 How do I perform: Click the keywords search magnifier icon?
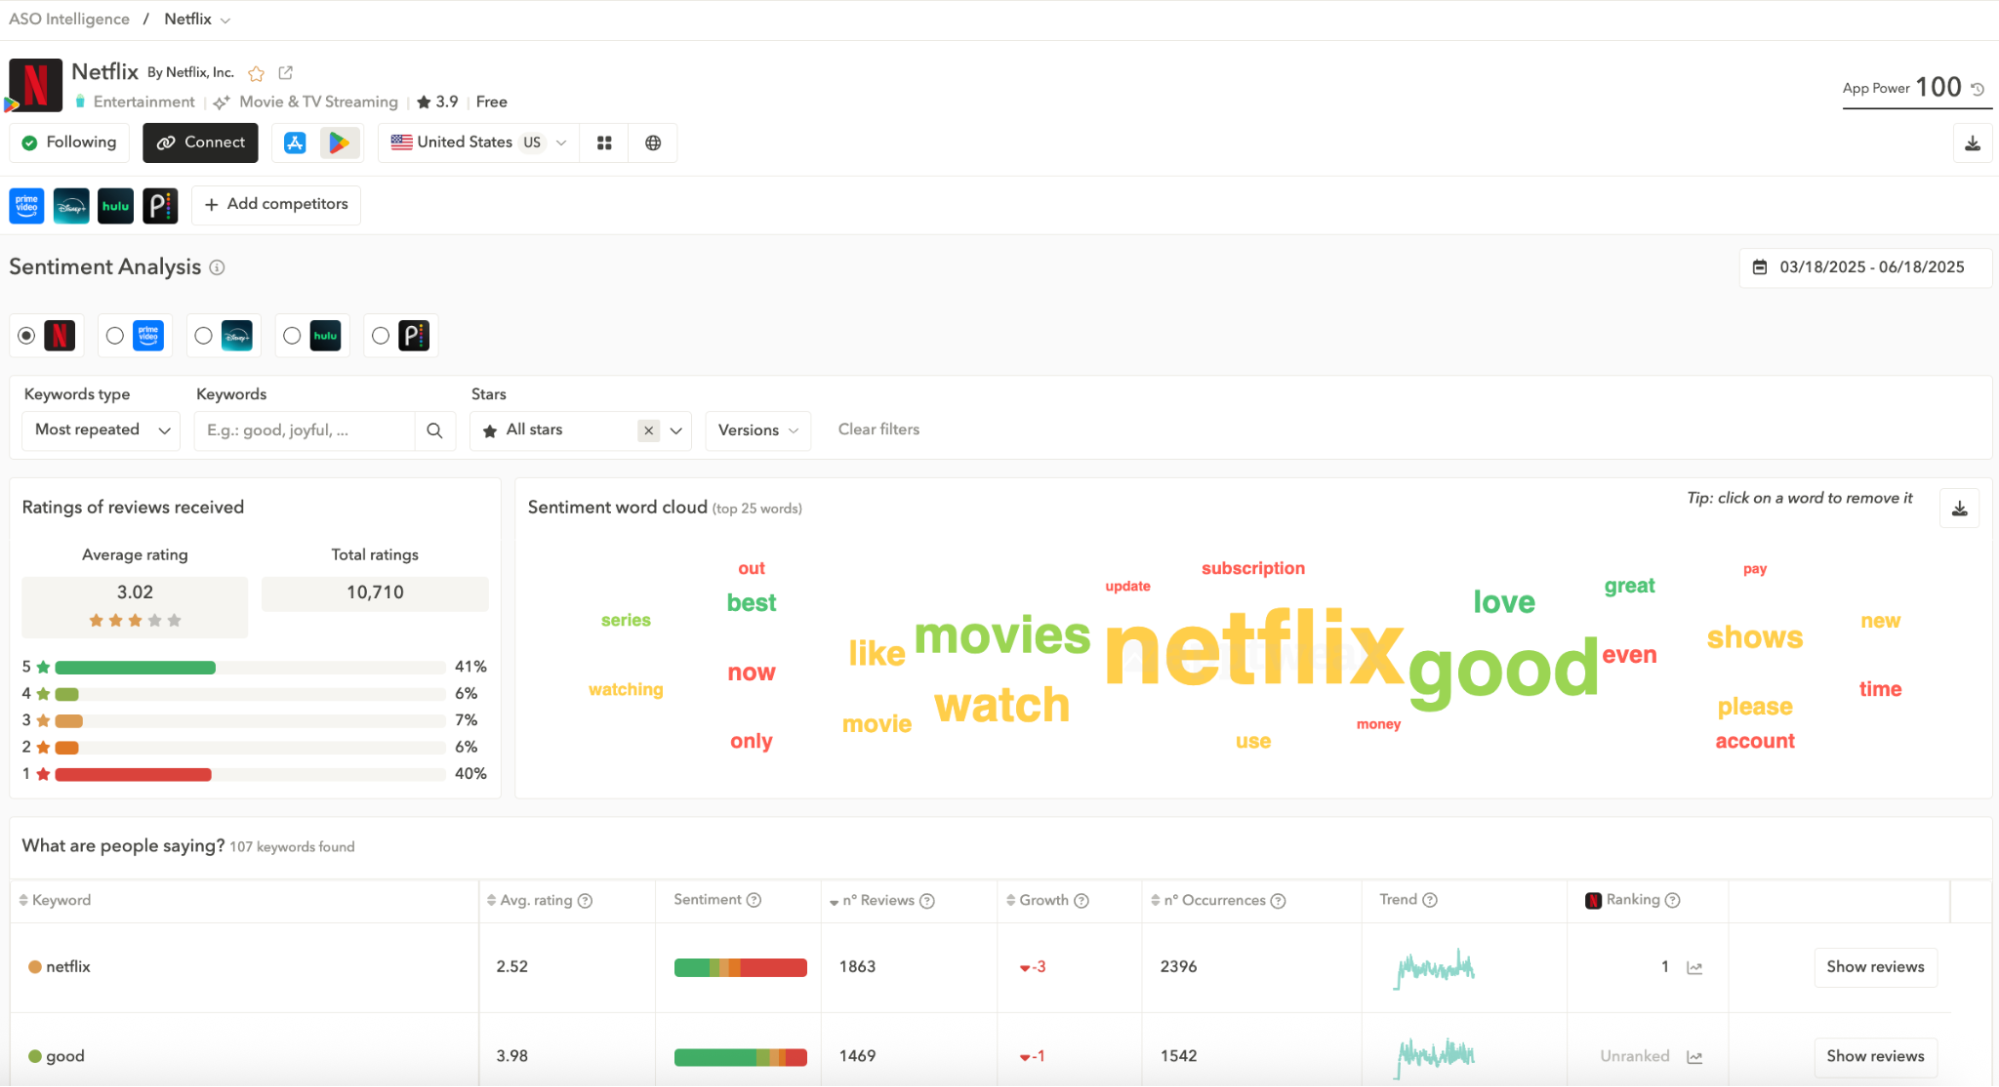point(435,430)
